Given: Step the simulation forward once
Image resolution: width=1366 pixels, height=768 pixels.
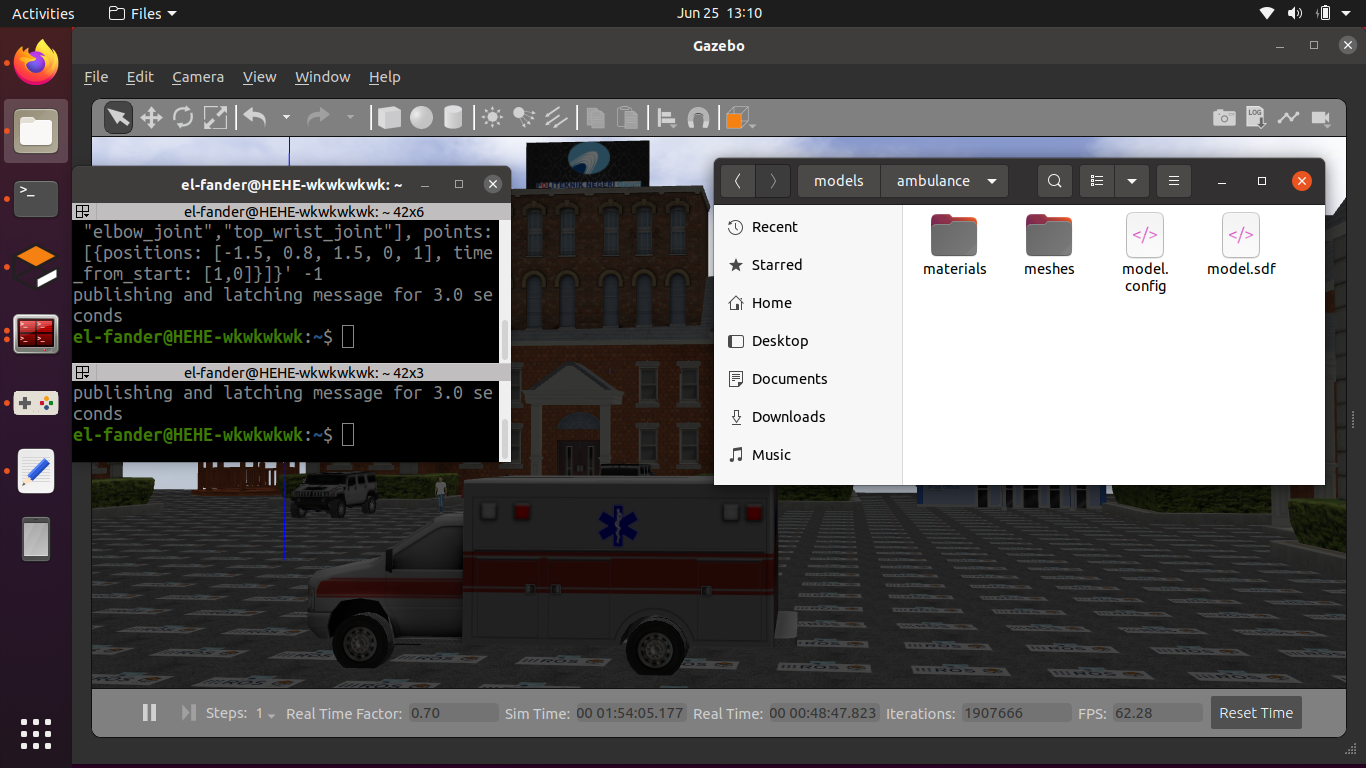Looking at the screenshot, I should pos(188,712).
